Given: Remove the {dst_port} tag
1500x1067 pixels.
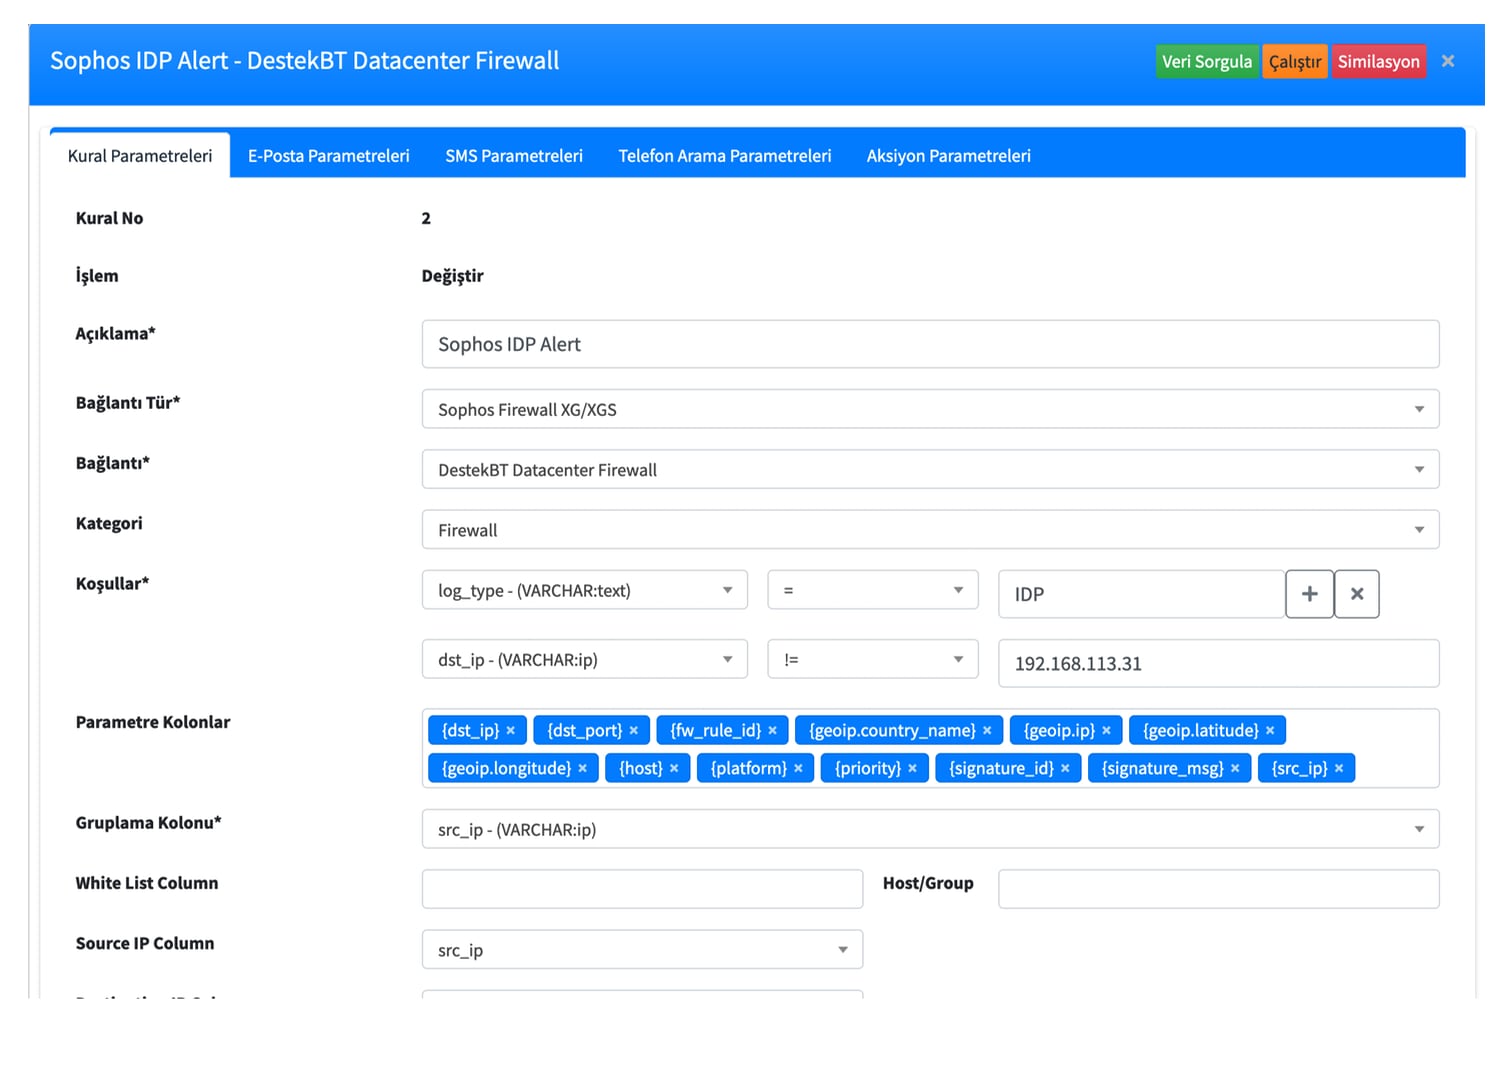Looking at the screenshot, I should pyautogui.click(x=633, y=730).
